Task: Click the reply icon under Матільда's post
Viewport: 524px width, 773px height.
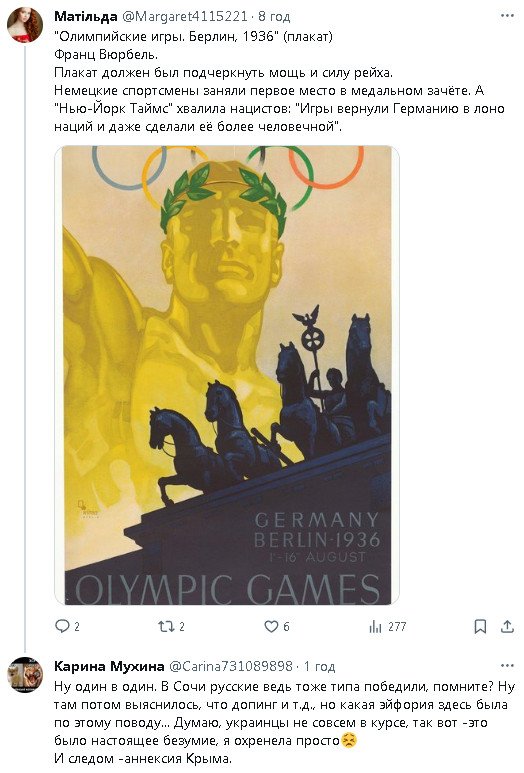Action: point(62,626)
